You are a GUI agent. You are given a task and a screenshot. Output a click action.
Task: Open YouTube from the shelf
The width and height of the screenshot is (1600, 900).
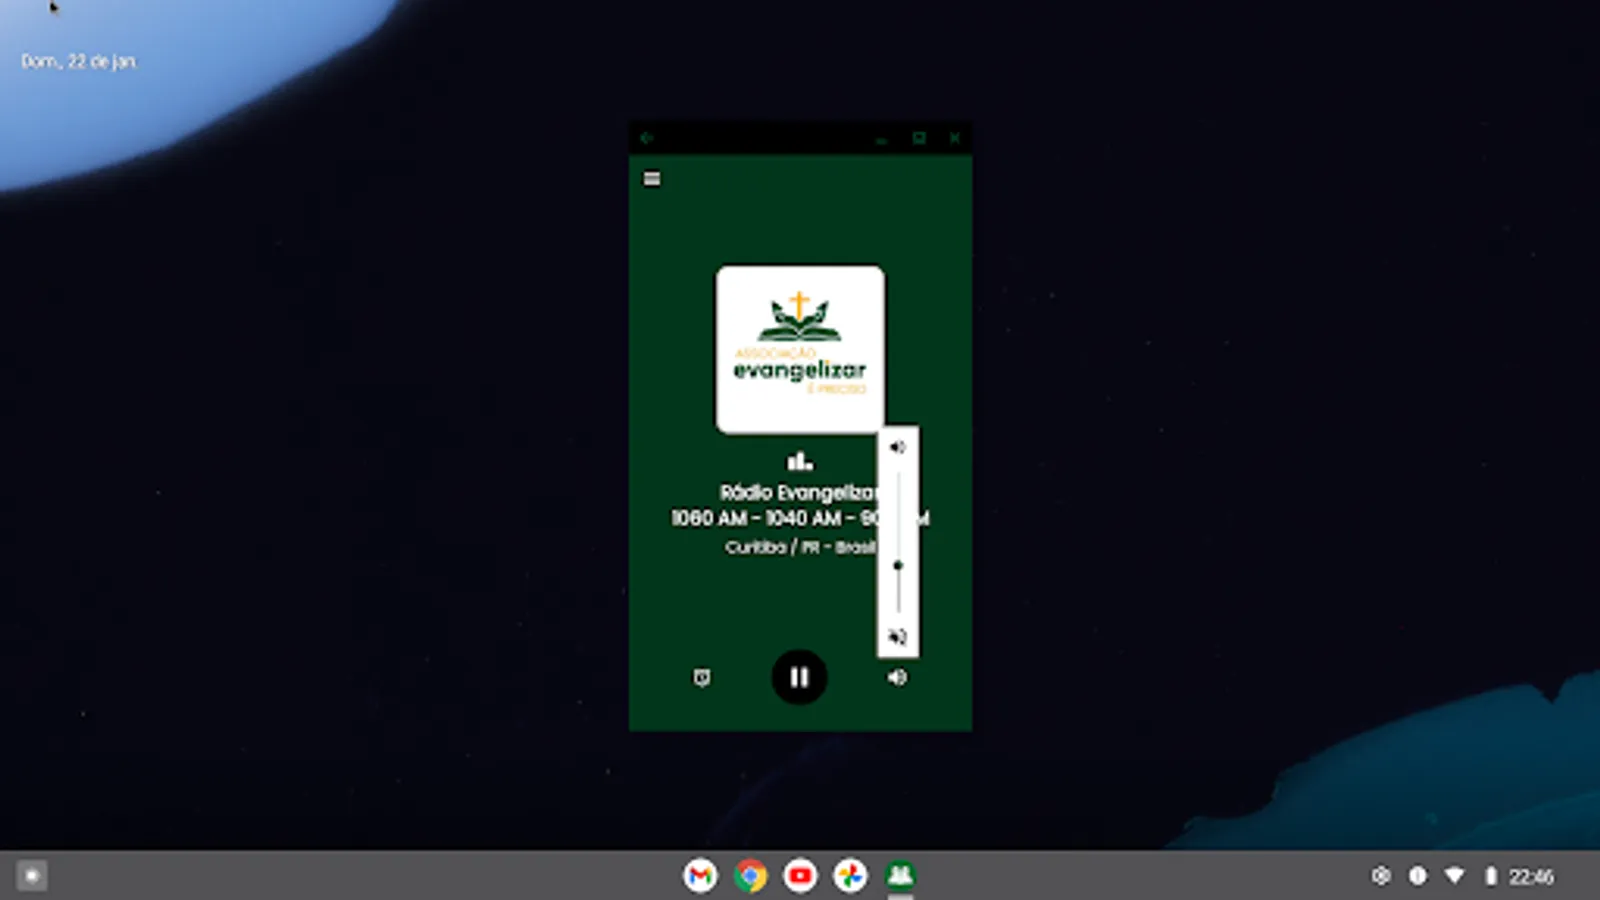pyautogui.click(x=800, y=876)
